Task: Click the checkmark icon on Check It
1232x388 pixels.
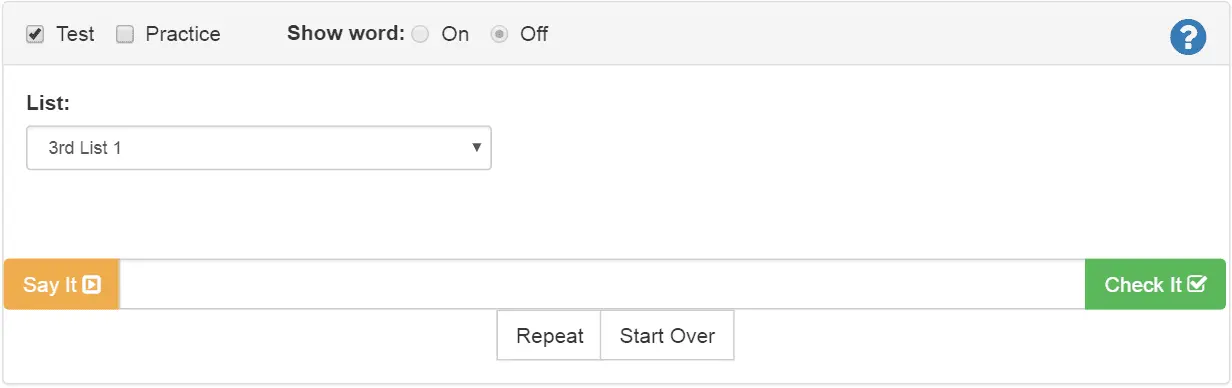Action: pyautogui.click(x=1197, y=284)
